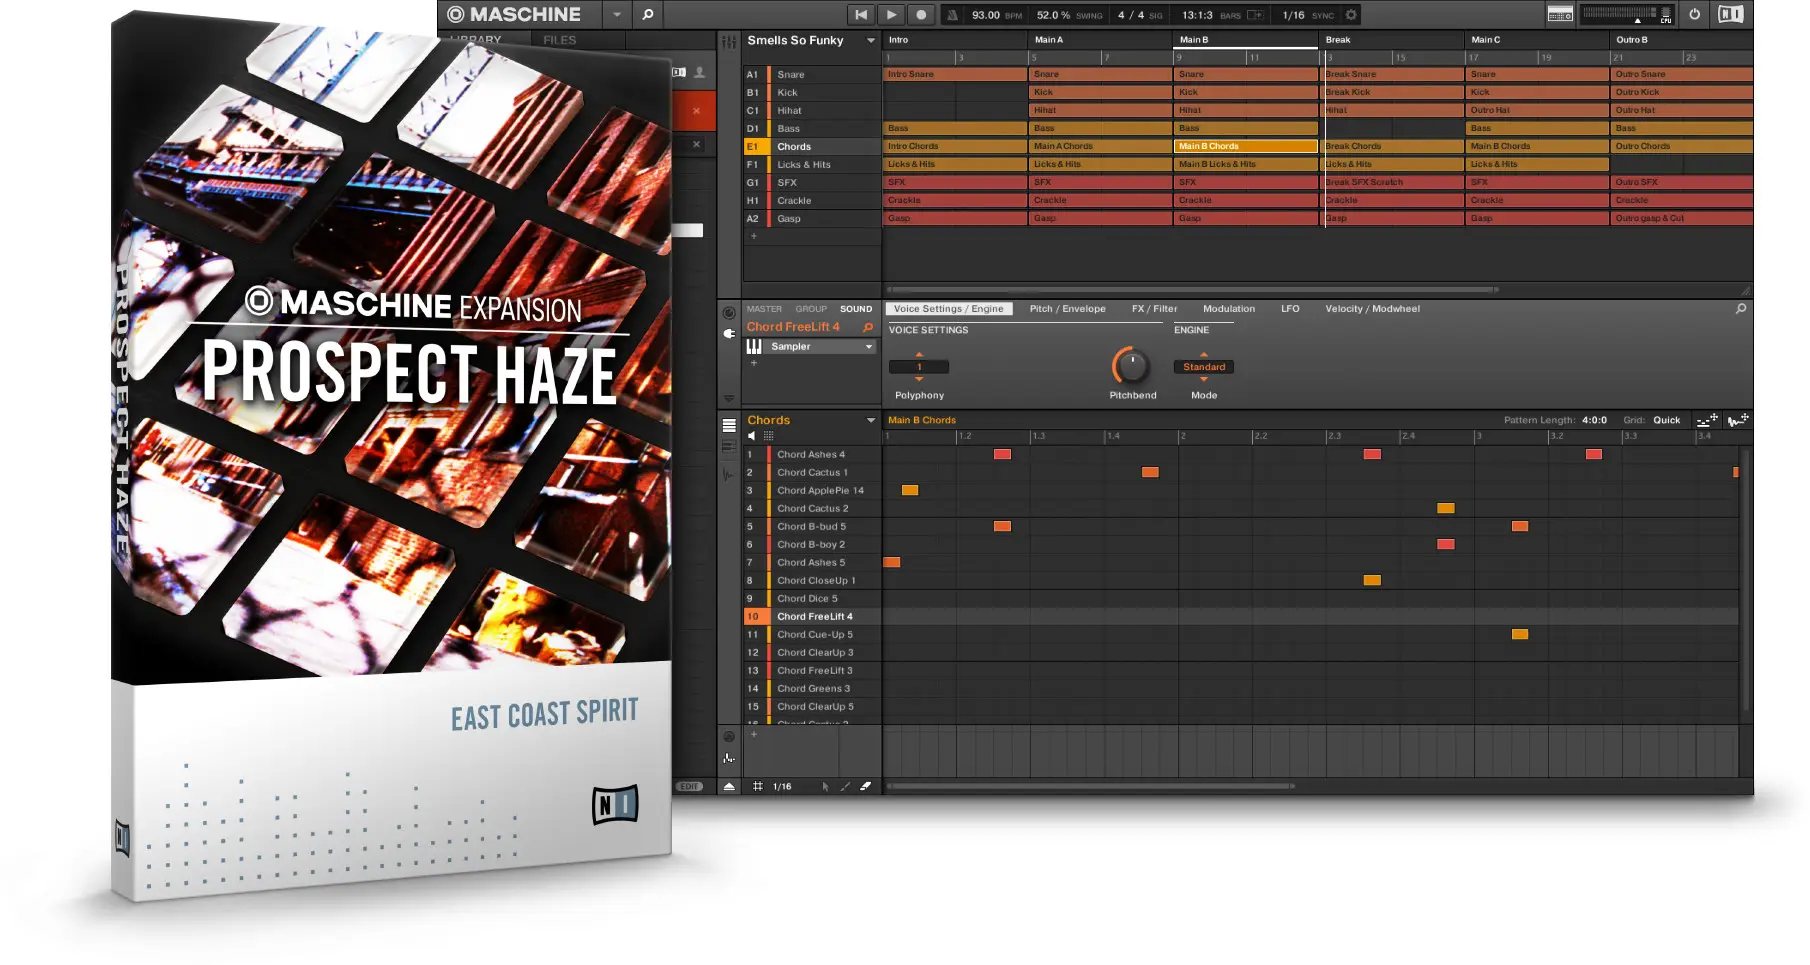
Task: Show the hardware controller icon
Action: point(1560,15)
